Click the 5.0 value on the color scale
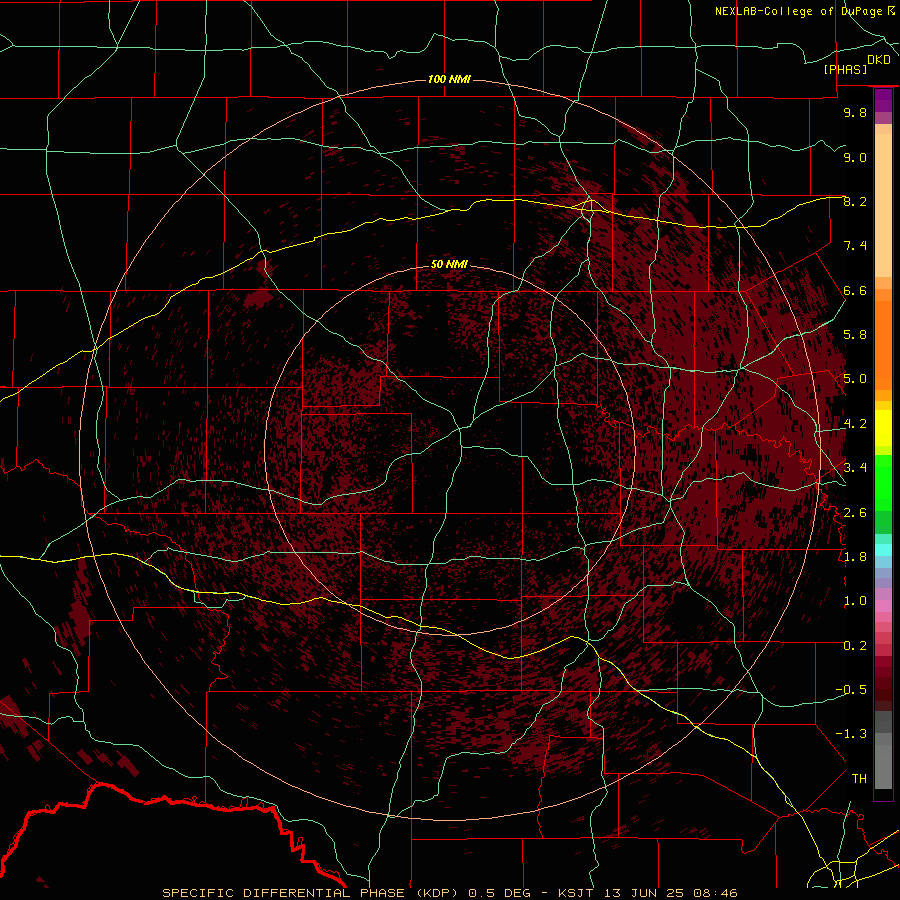 click(855, 379)
